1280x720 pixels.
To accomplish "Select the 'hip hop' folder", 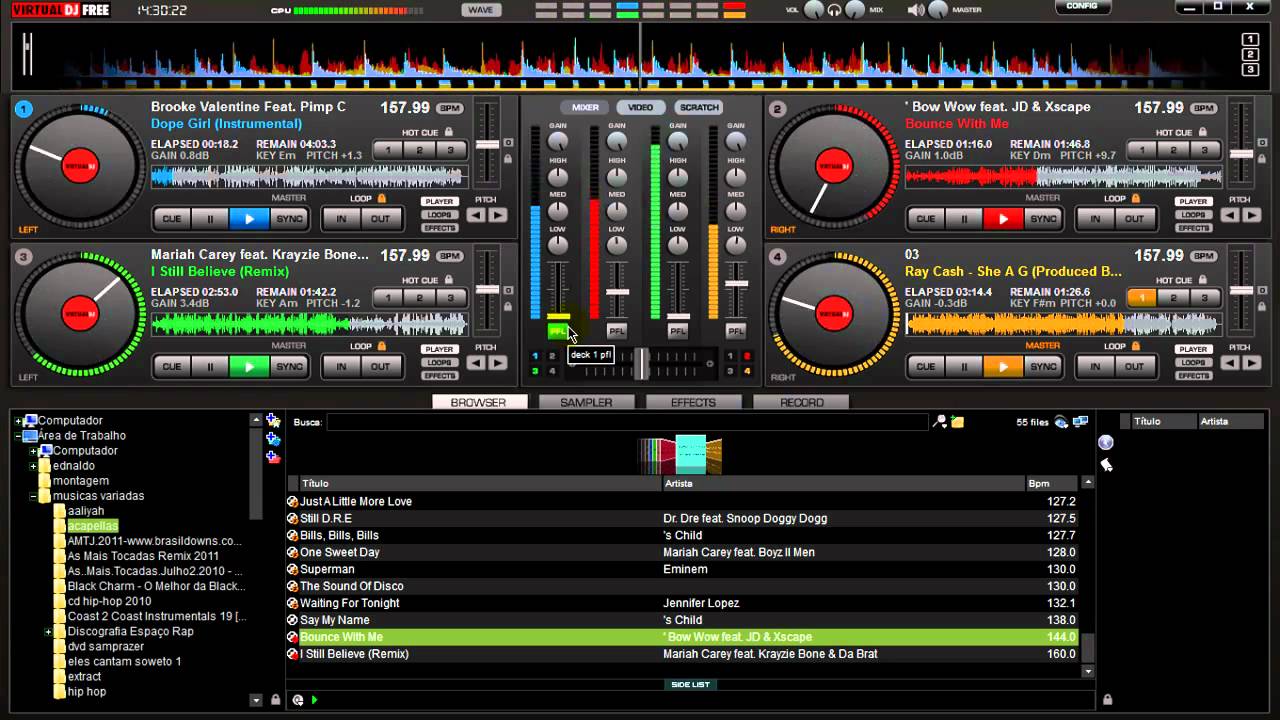I will pyautogui.click(x=87, y=692).
